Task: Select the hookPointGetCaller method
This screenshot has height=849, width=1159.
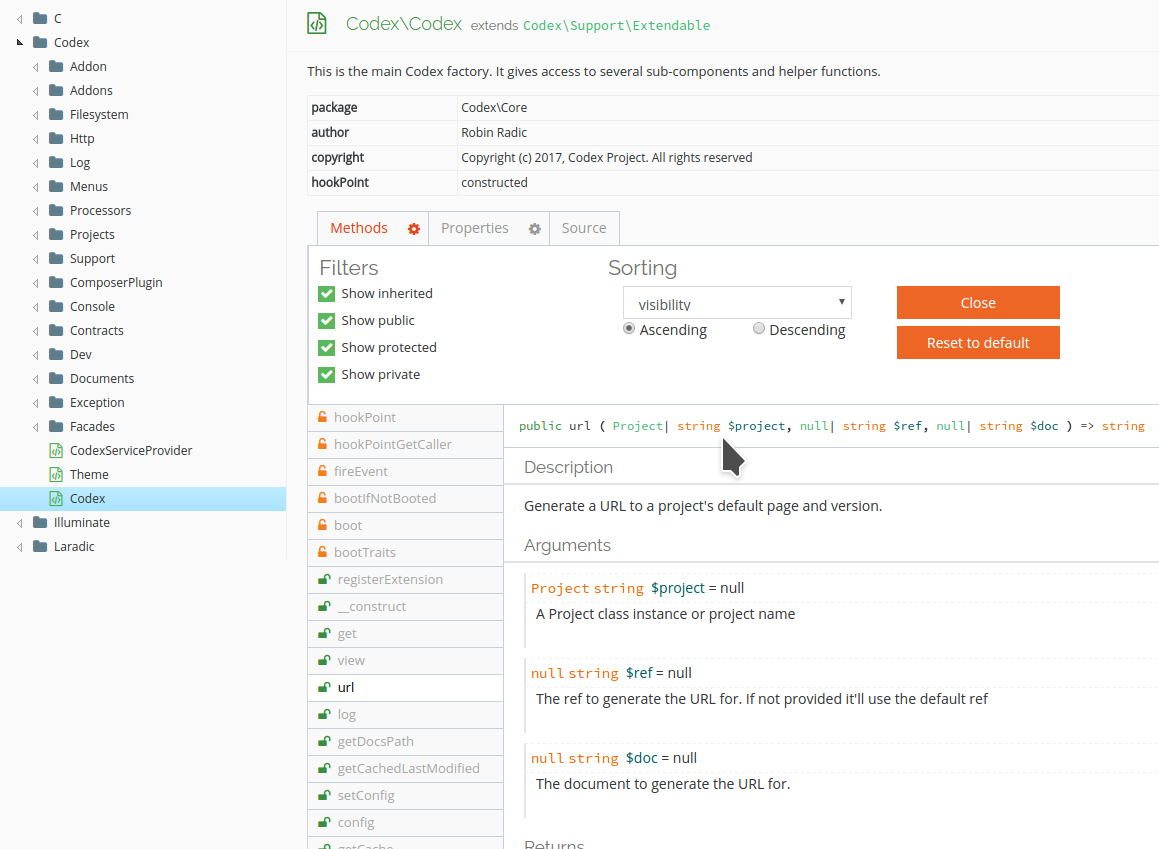Action: [x=405, y=444]
